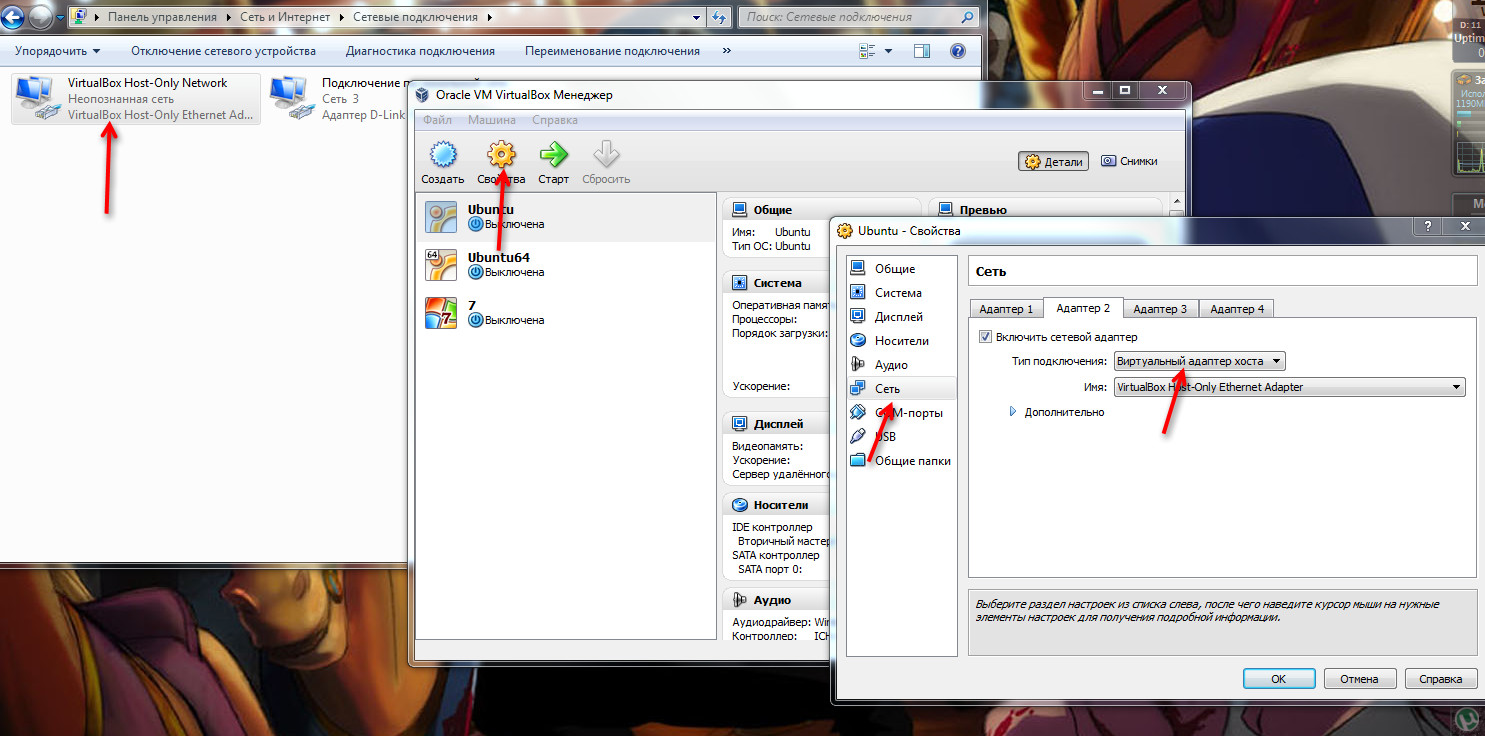Click the Дисплей section header in details
Viewport: 1485px width, 736px height.
coord(778,423)
